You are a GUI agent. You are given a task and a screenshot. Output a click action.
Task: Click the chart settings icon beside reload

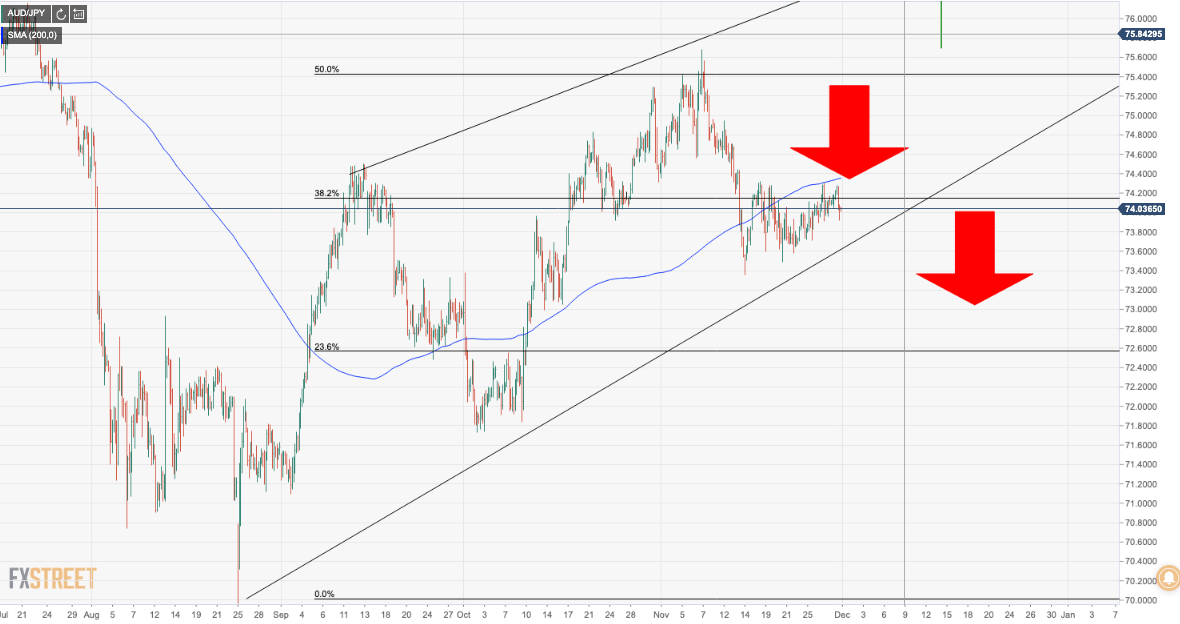pos(78,14)
